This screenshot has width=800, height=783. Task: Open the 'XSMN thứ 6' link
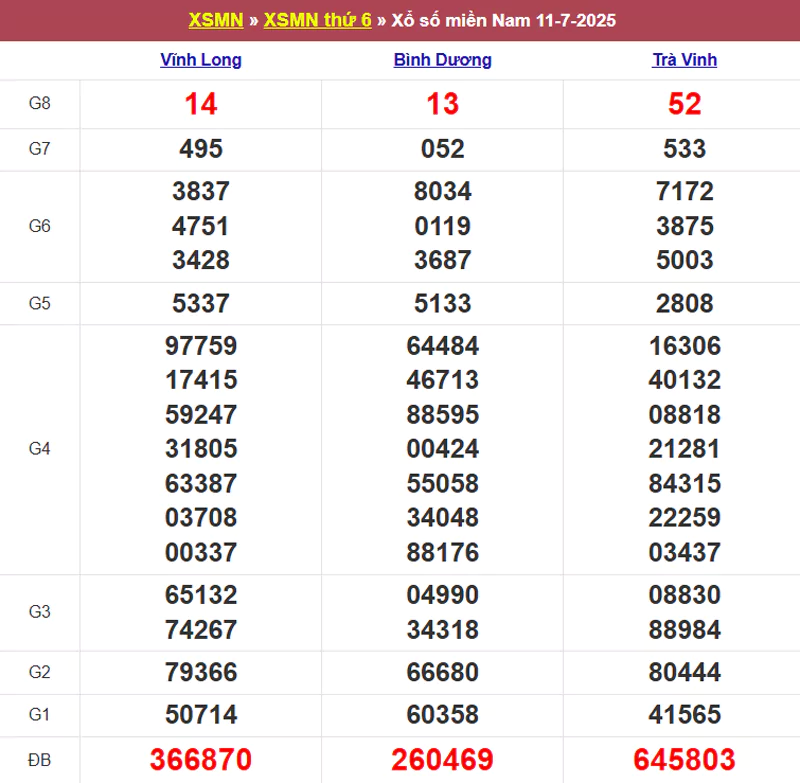point(317,20)
